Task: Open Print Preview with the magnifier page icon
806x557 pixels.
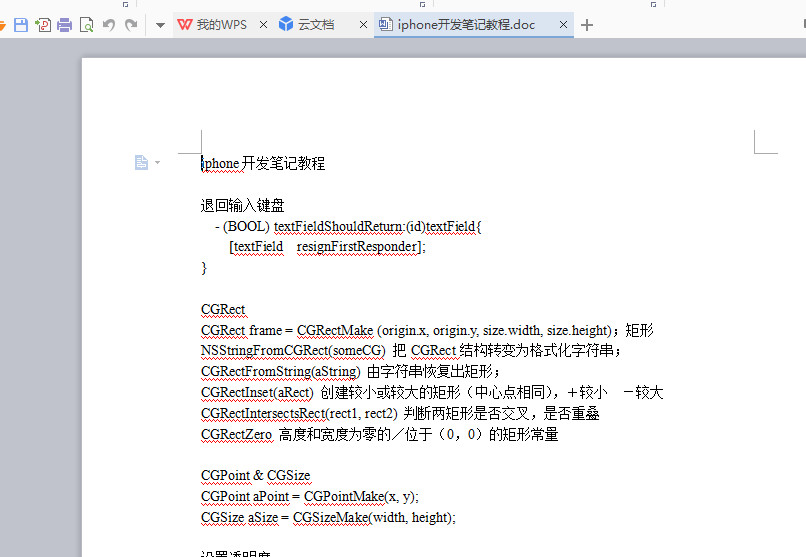Action: pyautogui.click(x=86, y=25)
